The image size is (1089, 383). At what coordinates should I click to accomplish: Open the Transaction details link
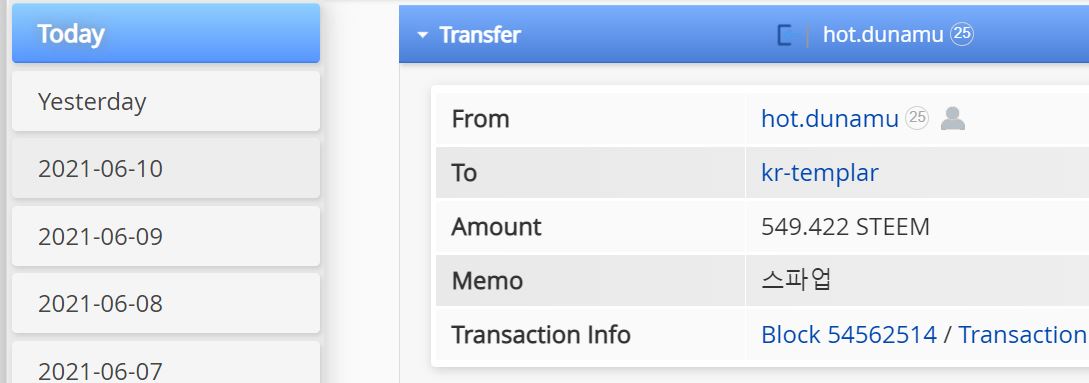tap(1024, 335)
